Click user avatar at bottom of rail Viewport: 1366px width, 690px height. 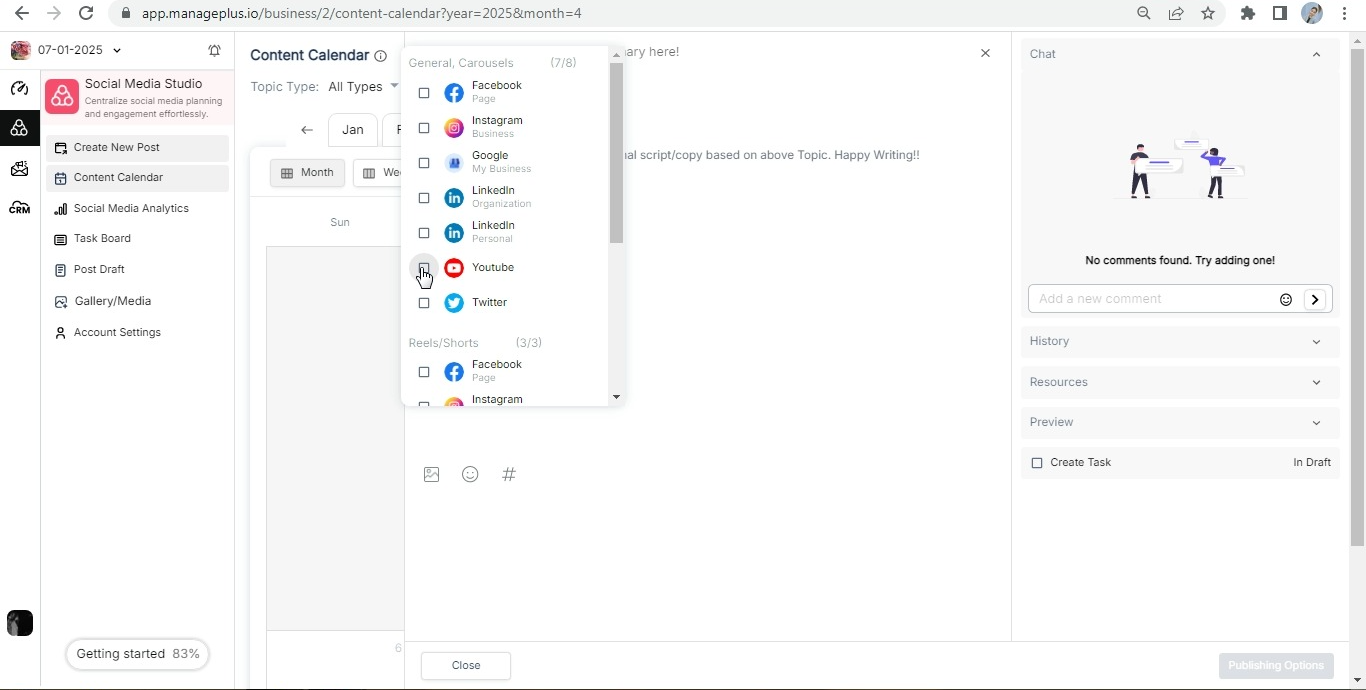tap(19, 623)
